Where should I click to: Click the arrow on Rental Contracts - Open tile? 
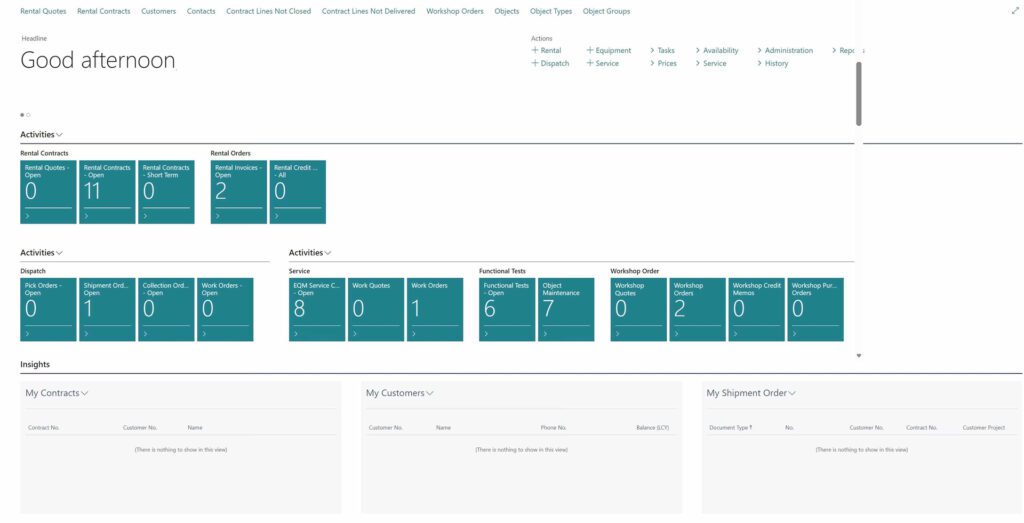tap(87, 215)
